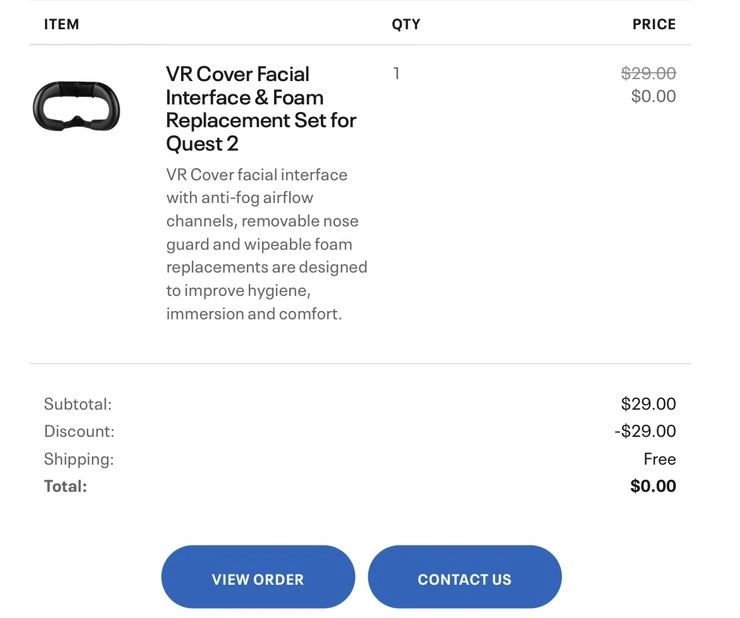Click the PRICE column header

[x=654, y=24]
